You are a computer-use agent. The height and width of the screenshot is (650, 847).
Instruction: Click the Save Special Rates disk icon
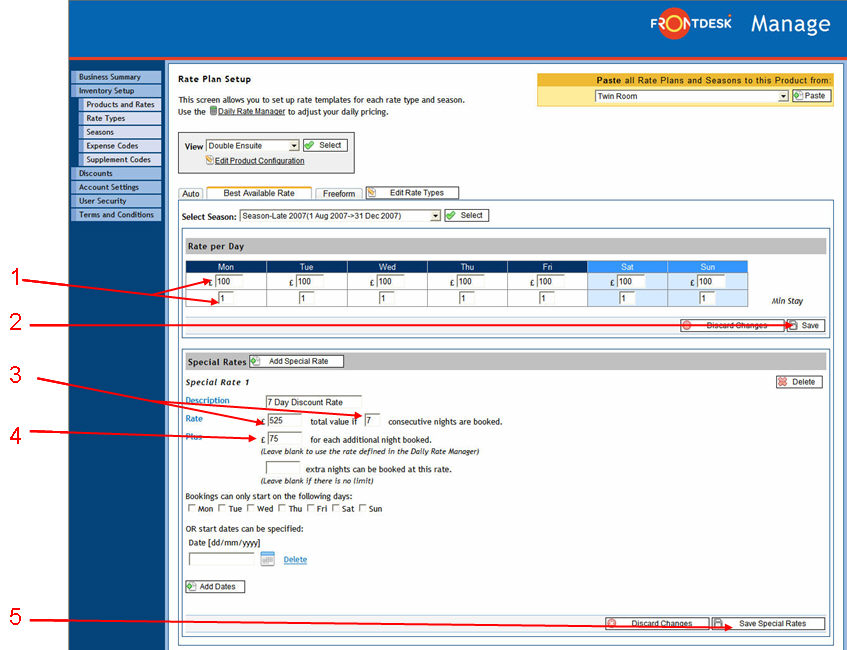click(718, 623)
